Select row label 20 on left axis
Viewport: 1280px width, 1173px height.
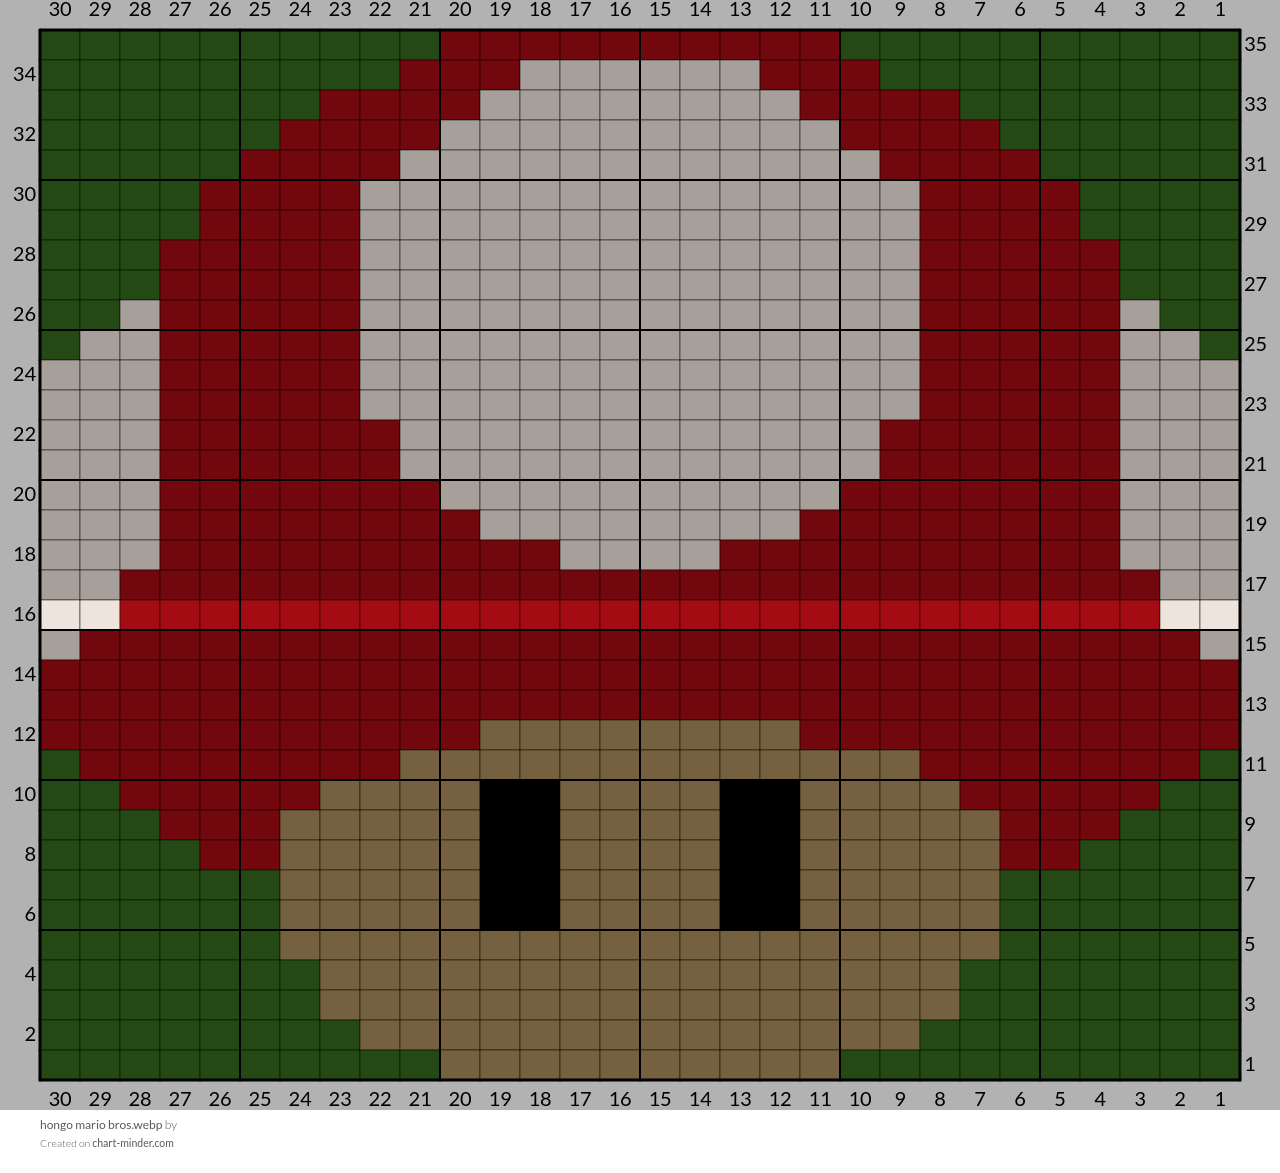click(x=25, y=494)
